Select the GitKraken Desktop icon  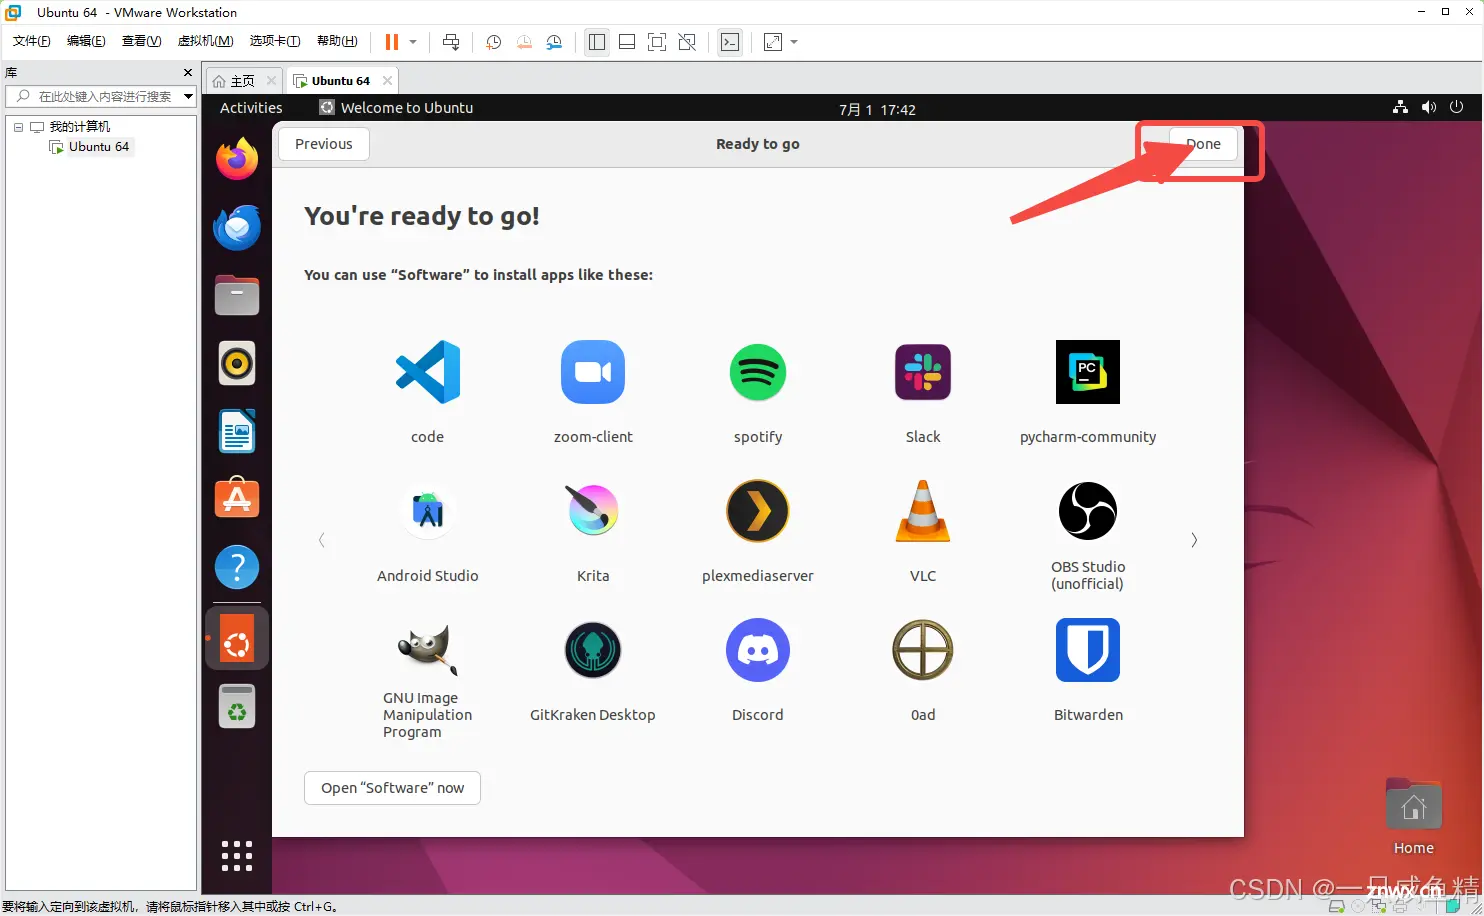593,650
